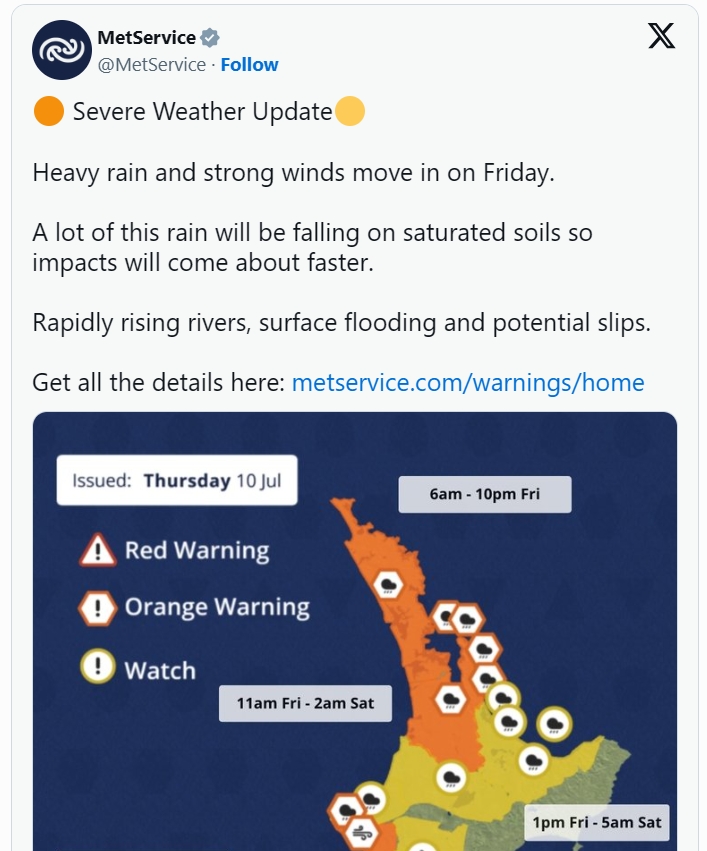Click the wind warning hexagon on map
The width and height of the screenshot is (707, 851).
click(362, 832)
